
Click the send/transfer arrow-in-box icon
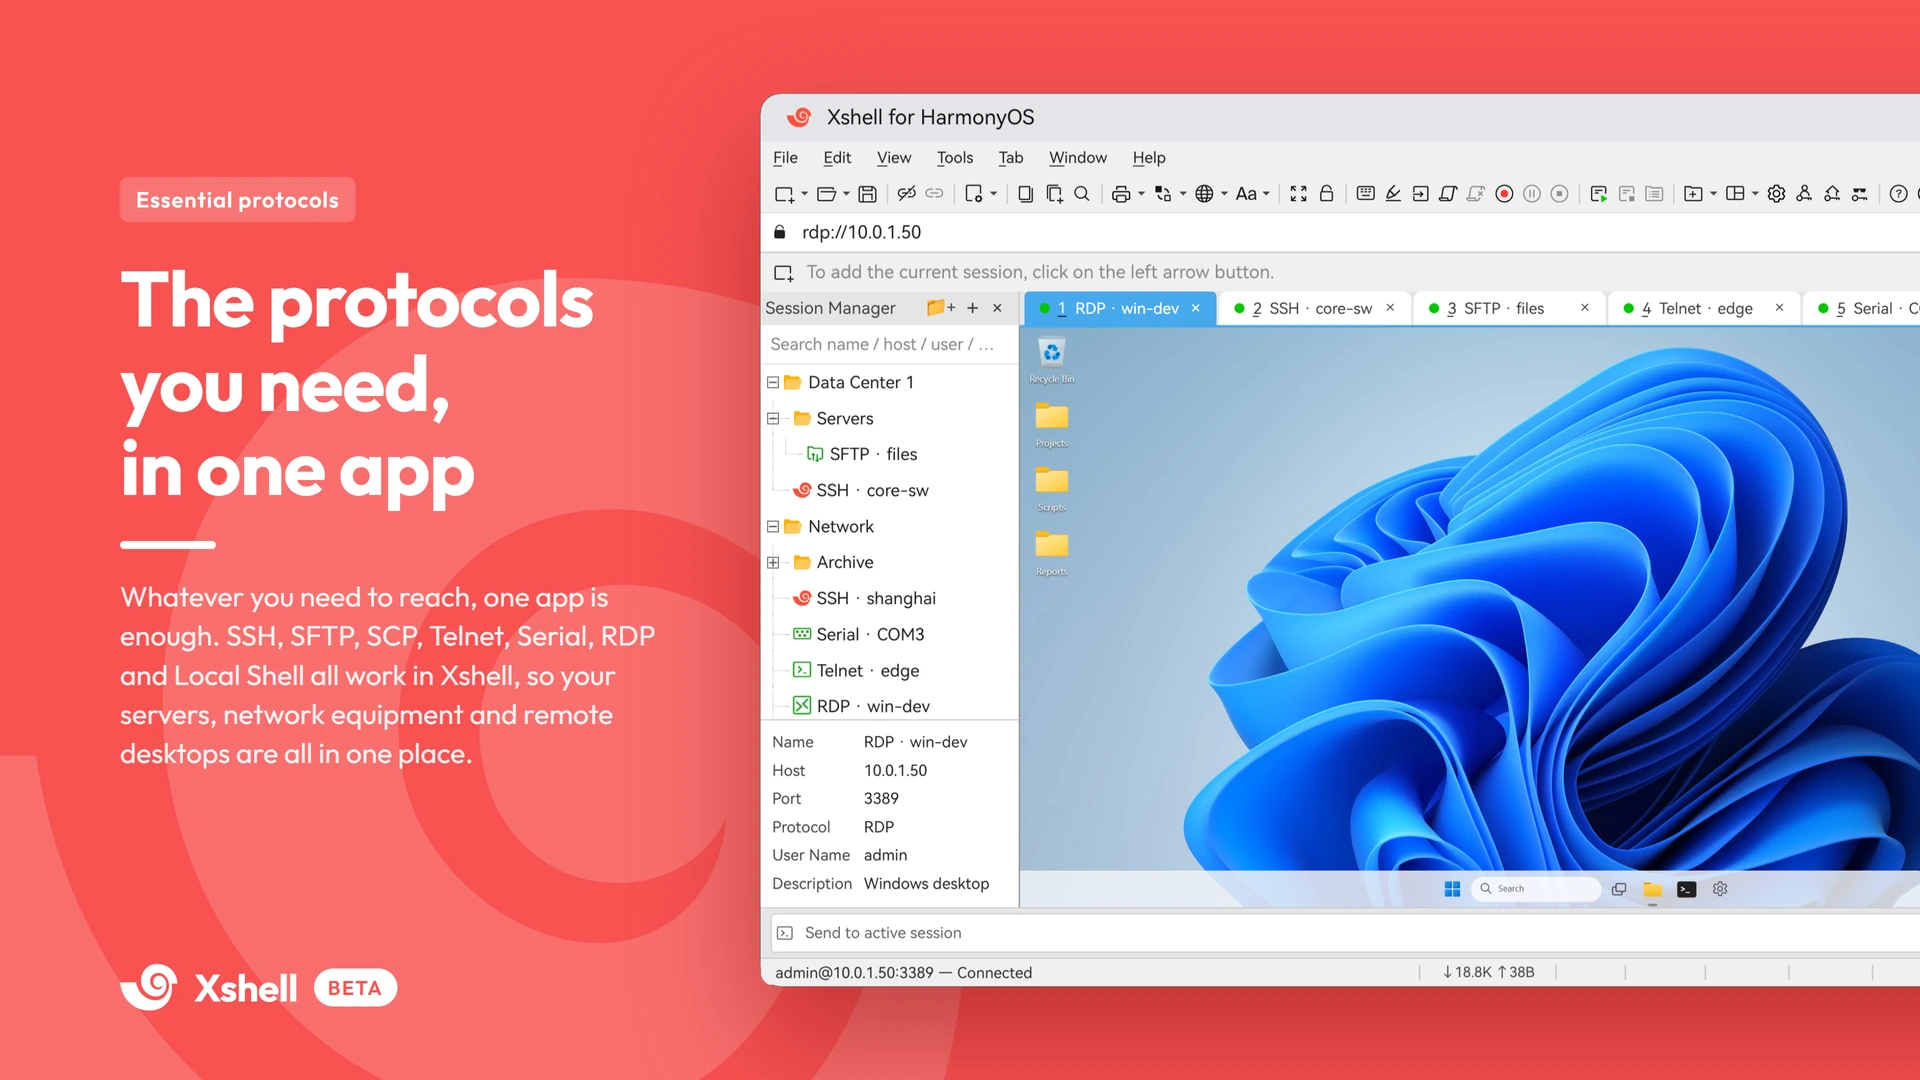(x=1420, y=194)
